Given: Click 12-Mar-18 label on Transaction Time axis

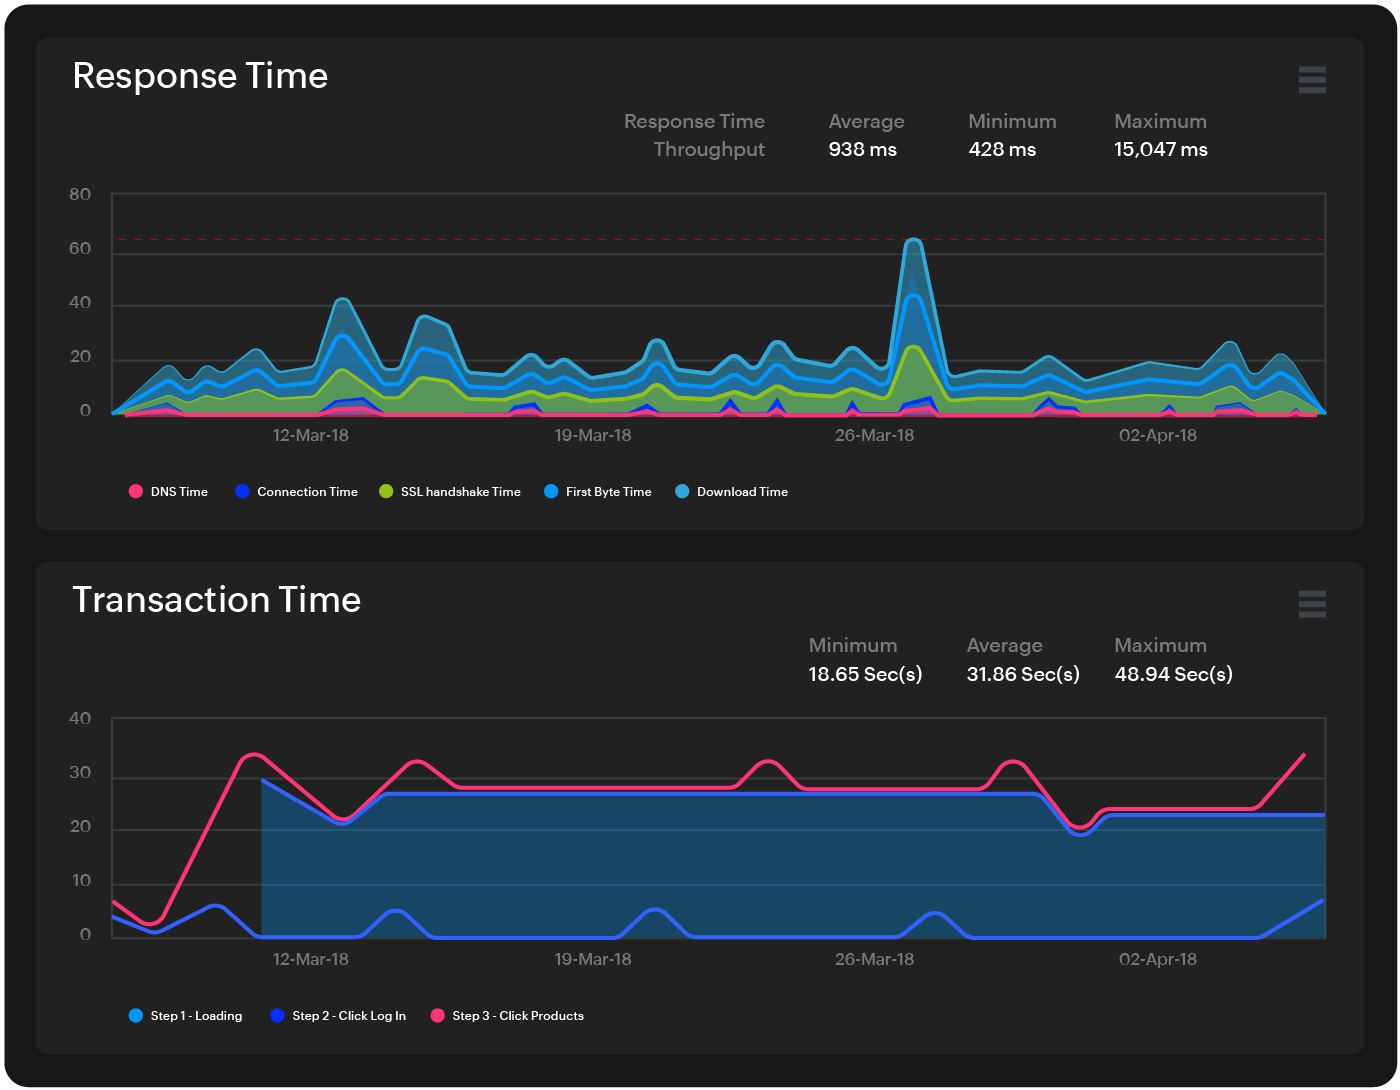Looking at the screenshot, I should tap(310, 959).
